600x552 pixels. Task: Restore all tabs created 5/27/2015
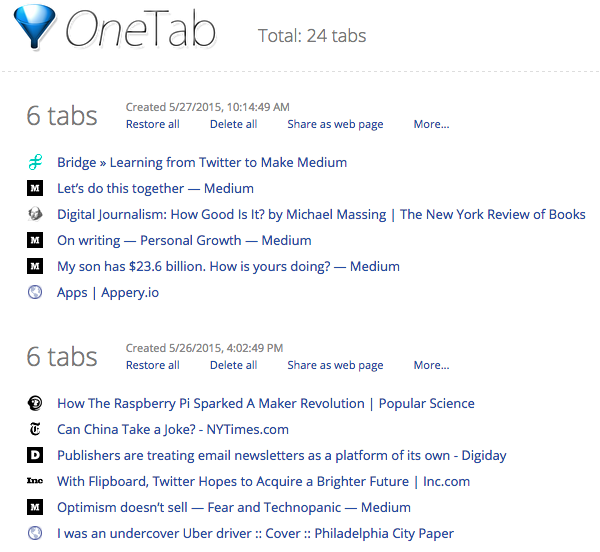pos(153,124)
